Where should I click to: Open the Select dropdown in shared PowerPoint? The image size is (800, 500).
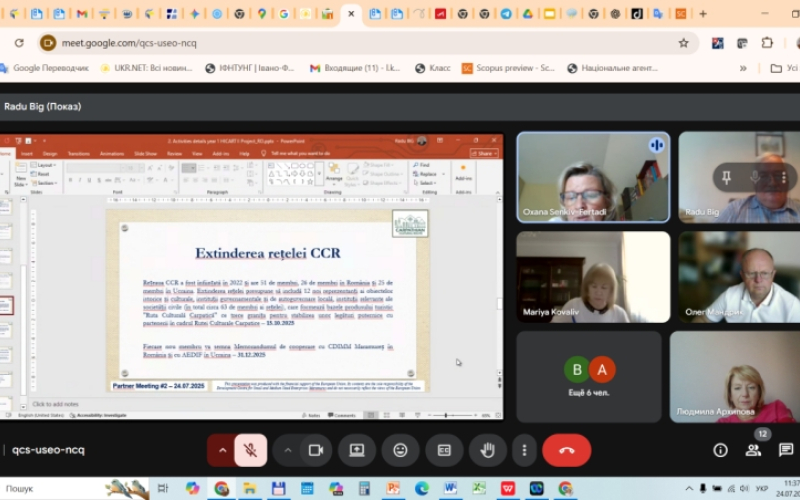pyautogui.click(x=425, y=183)
